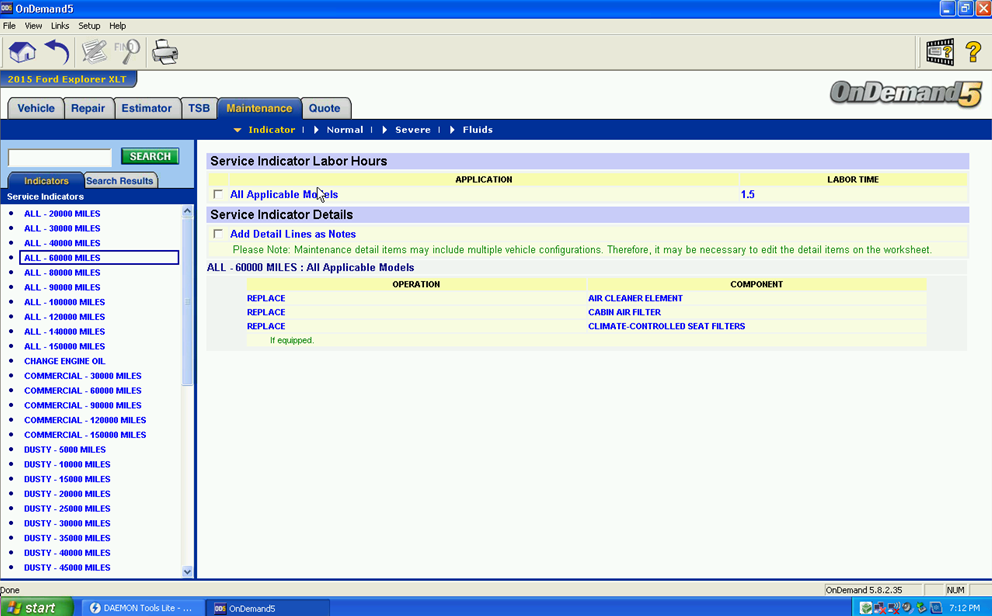The width and height of the screenshot is (992, 616).
Task: Switch to the TSB tab
Action: coord(199,108)
